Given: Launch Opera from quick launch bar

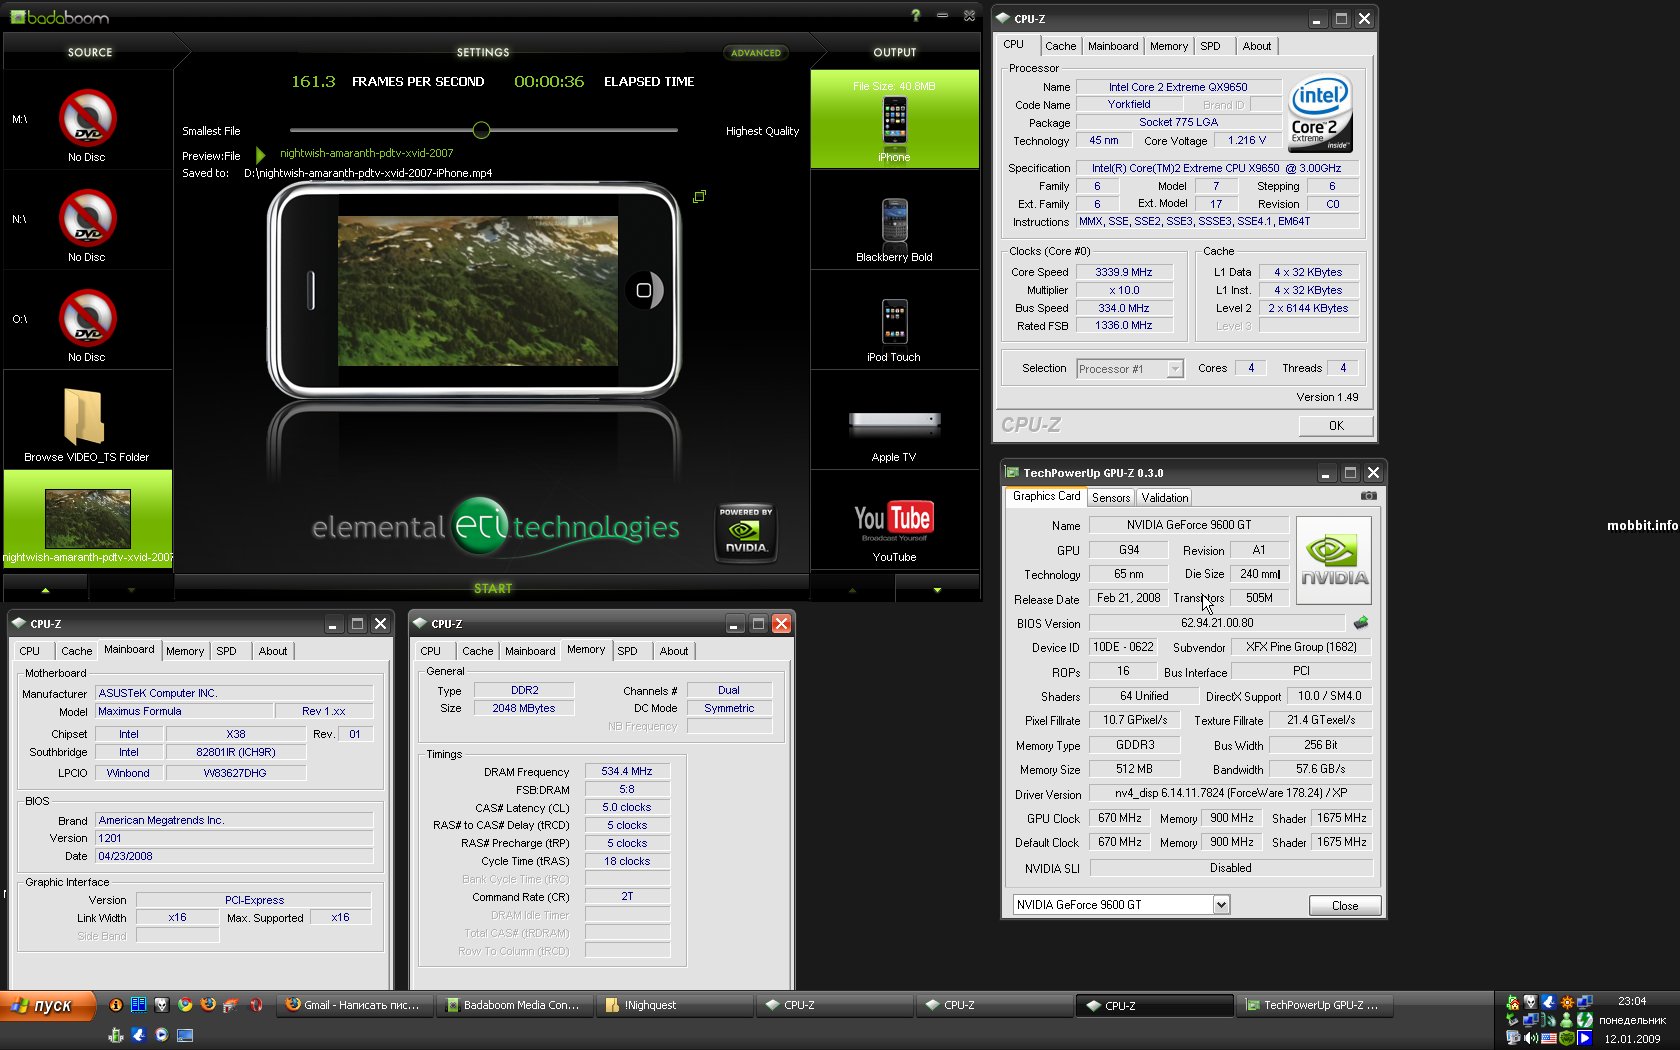Looking at the screenshot, I should pyautogui.click(x=256, y=1005).
